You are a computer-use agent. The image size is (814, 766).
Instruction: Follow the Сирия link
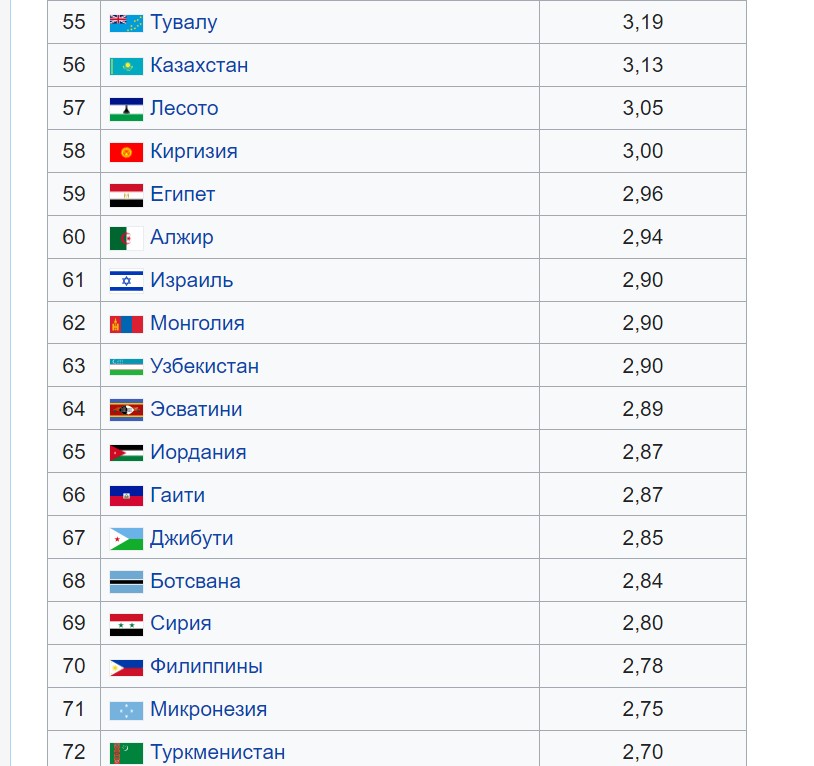point(181,623)
